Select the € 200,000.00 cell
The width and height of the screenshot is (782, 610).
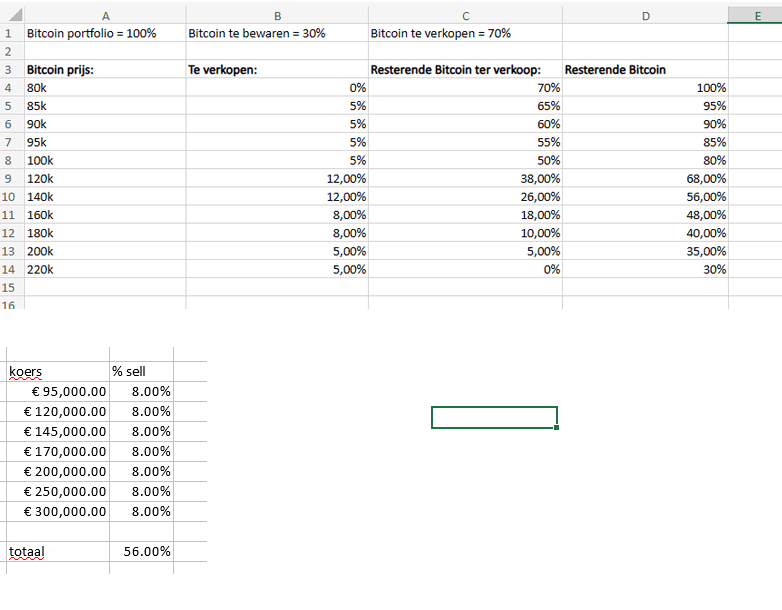[58, 471]
